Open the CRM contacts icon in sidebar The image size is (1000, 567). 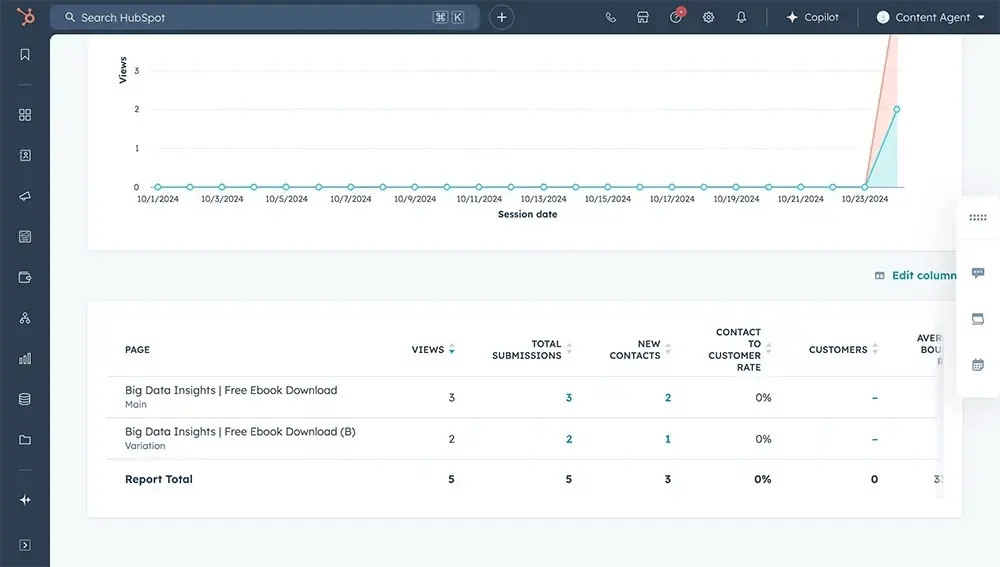tap(25, 156)
